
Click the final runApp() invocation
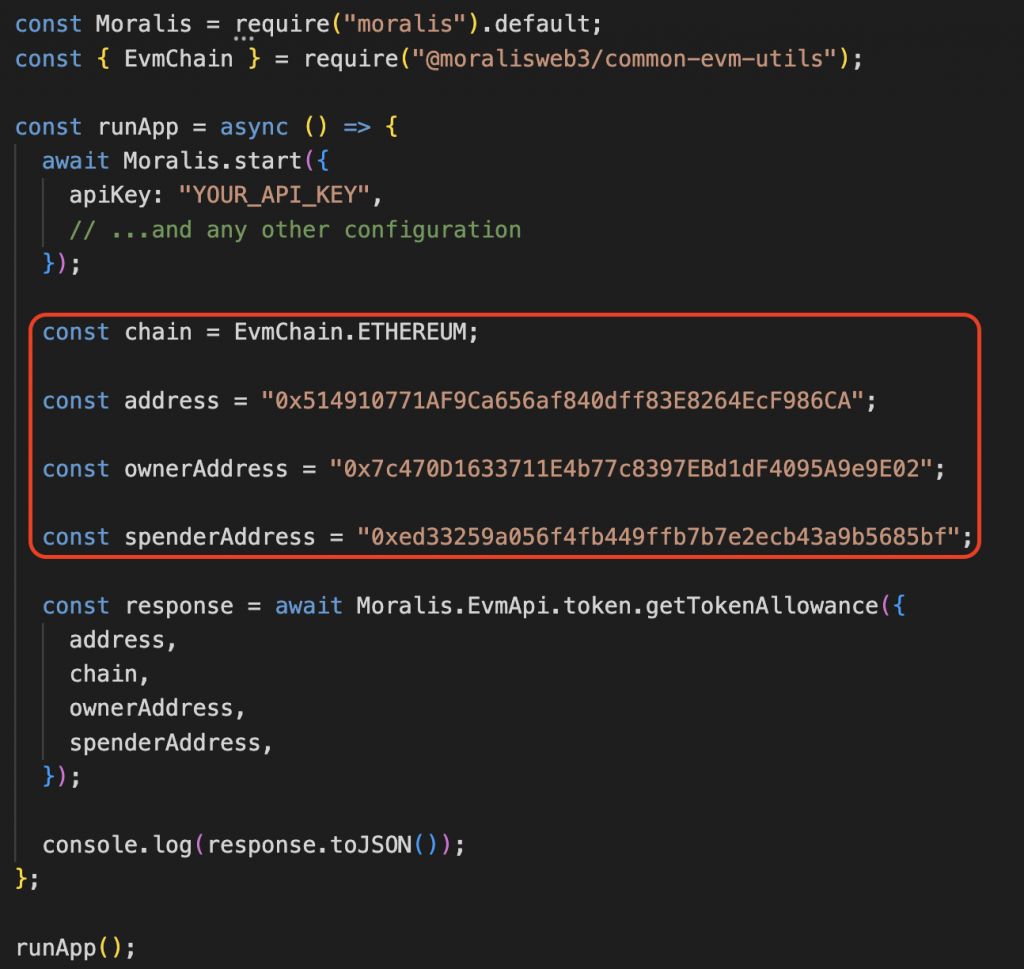point(75,947)
